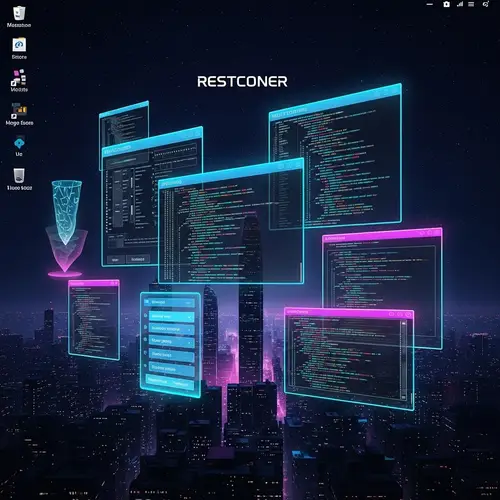Click the small icon beside the first menu row
This screenshot has height=500, width=500.
[x=145, y=315]
